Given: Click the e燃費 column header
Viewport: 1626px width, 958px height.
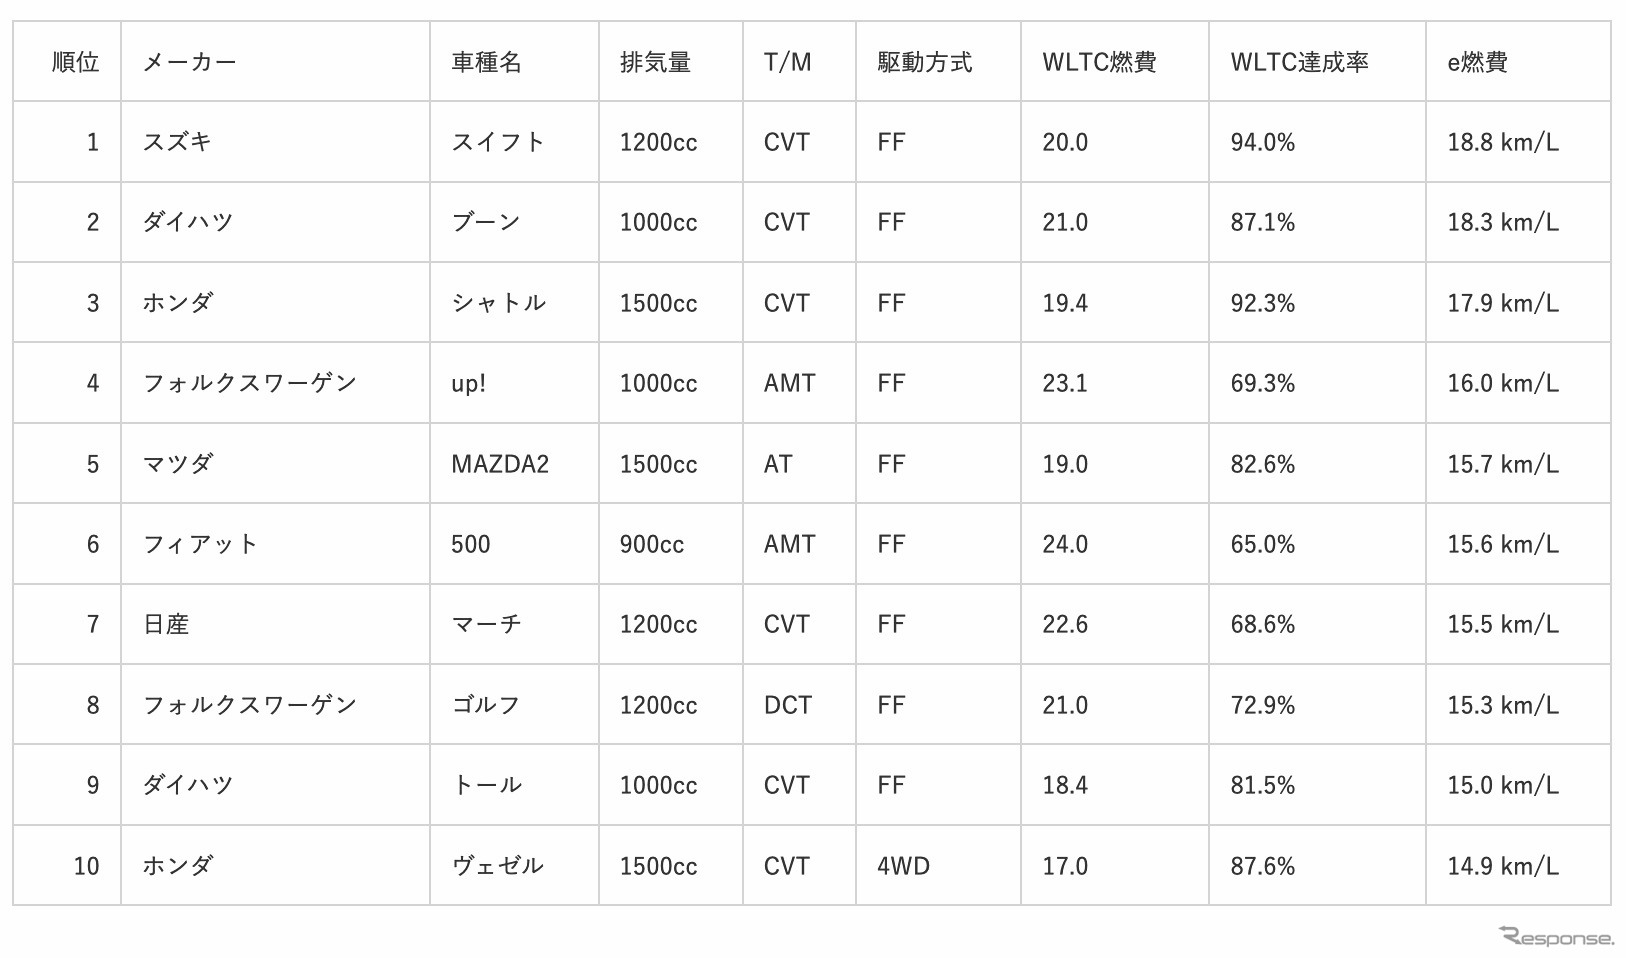Looking at the screenshot, I should click(1477, 62).
